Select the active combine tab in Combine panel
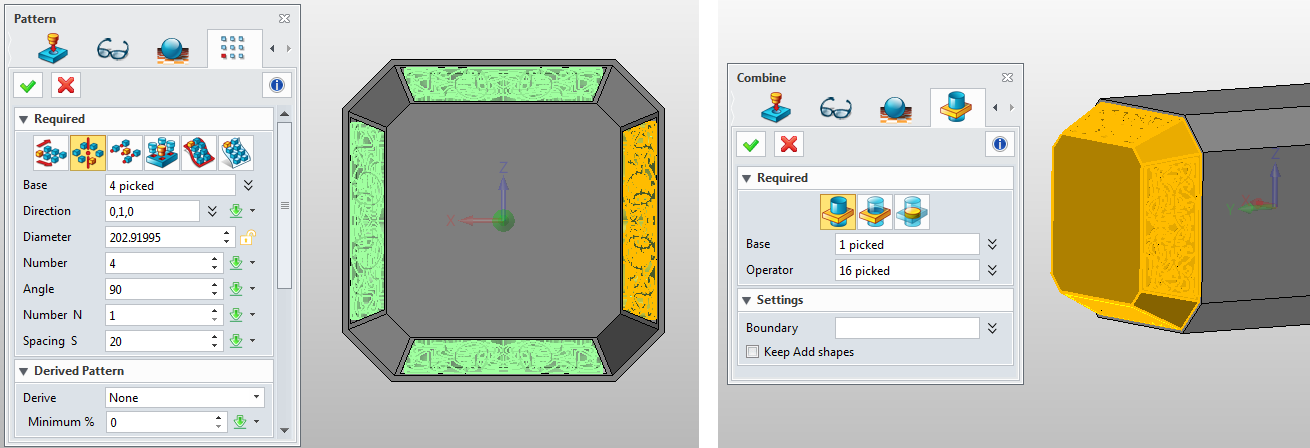The height and width of the screenshot is (448, 1310). click(x=957, y=108)
